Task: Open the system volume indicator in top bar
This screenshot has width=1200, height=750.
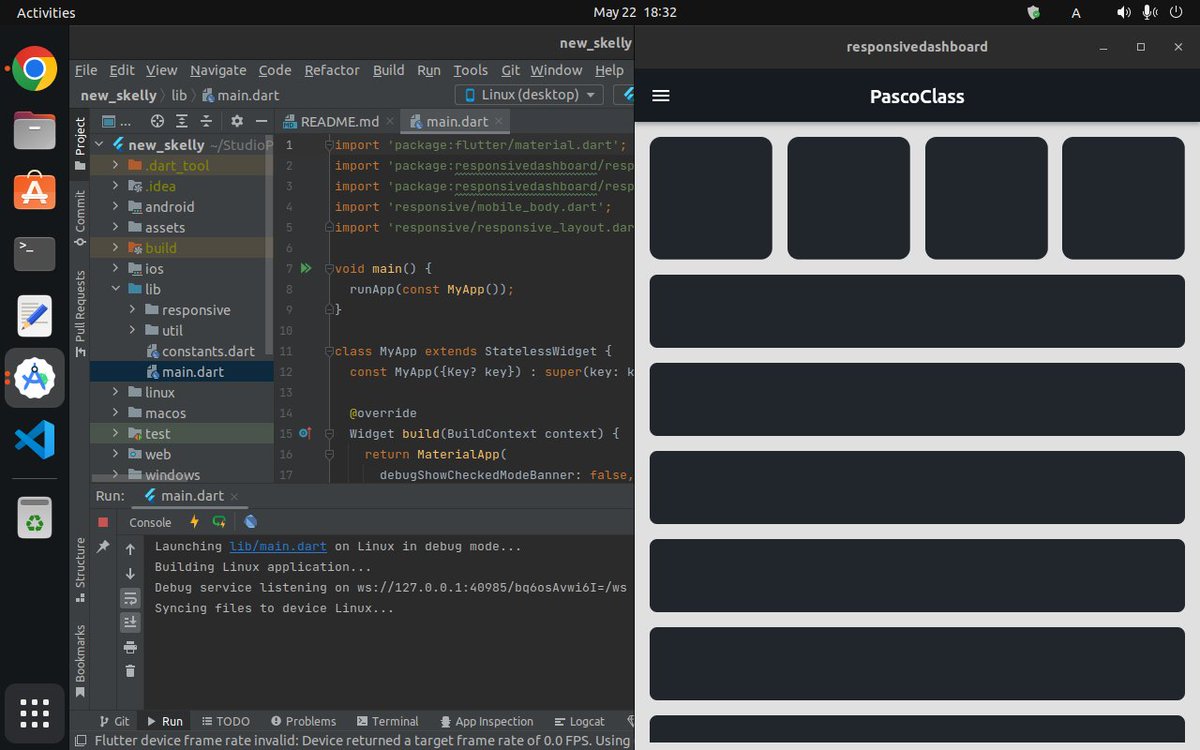Action: pyautogui.click(x=1125, y=13)
